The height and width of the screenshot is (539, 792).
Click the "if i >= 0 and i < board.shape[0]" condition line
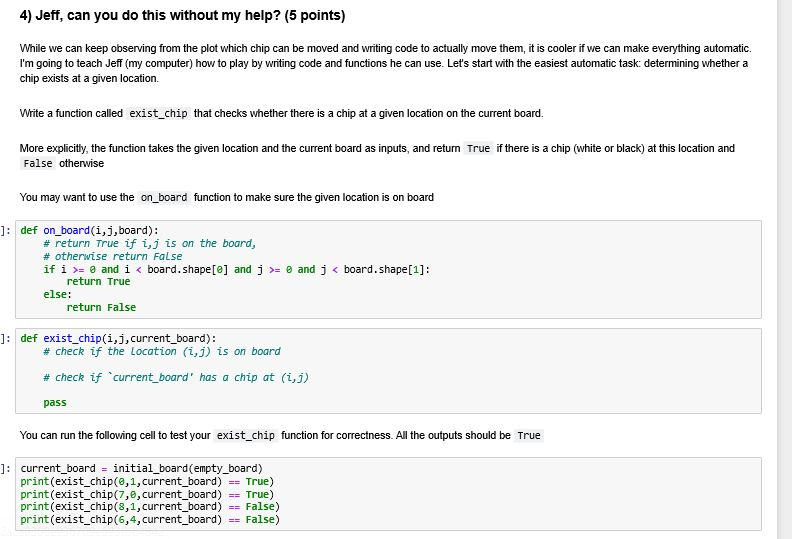pos(237,269)
